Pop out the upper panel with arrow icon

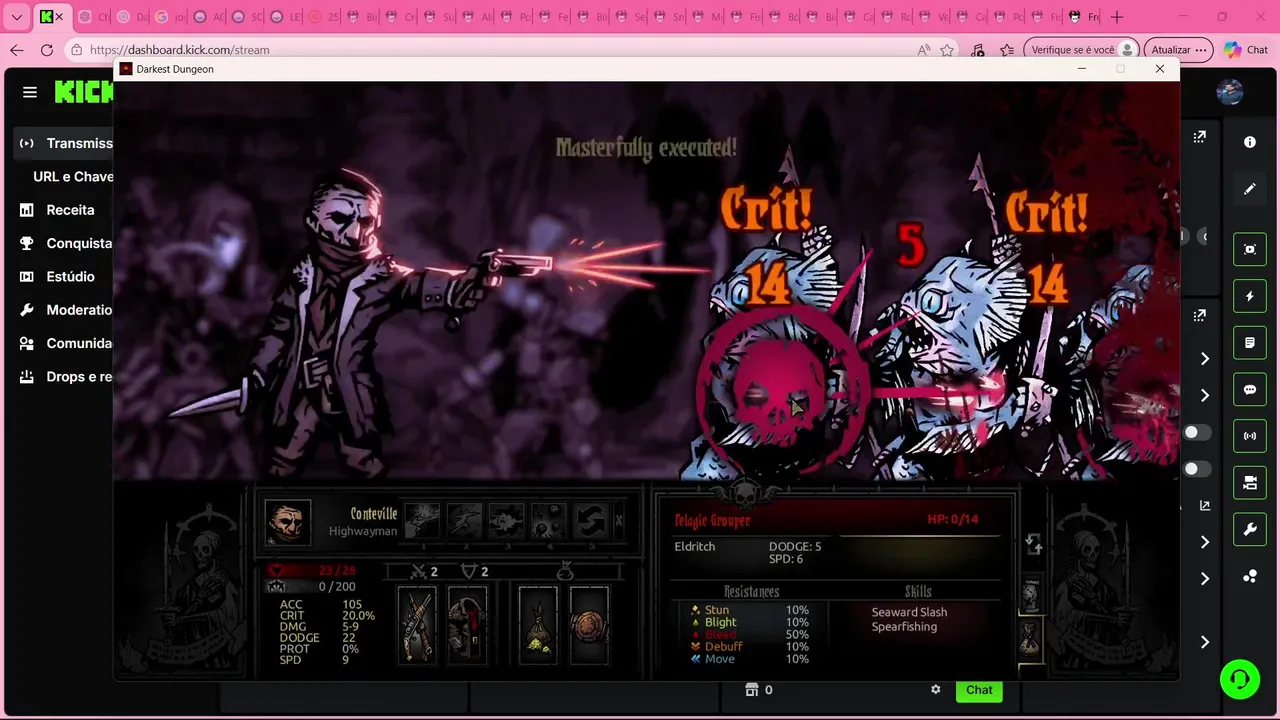coord(1199,137)
